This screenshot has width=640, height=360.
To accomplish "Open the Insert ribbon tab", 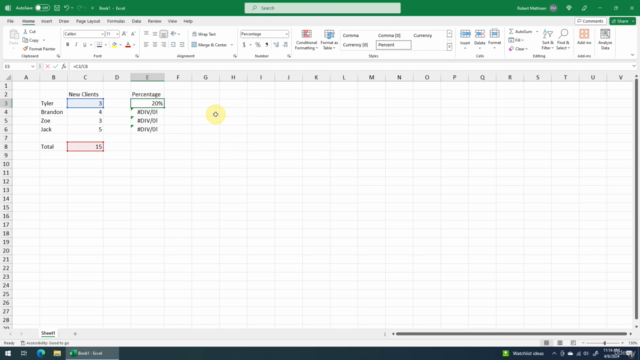I will (x=47, y=21).
